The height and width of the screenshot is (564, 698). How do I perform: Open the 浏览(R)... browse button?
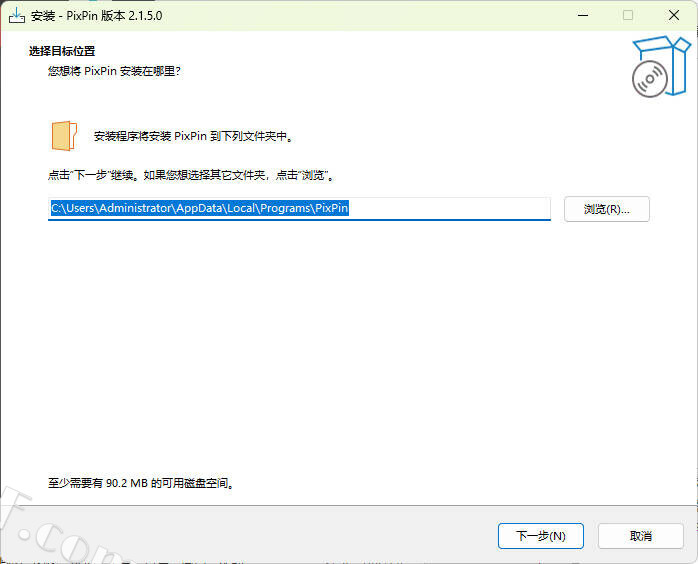tap(607, 209)
